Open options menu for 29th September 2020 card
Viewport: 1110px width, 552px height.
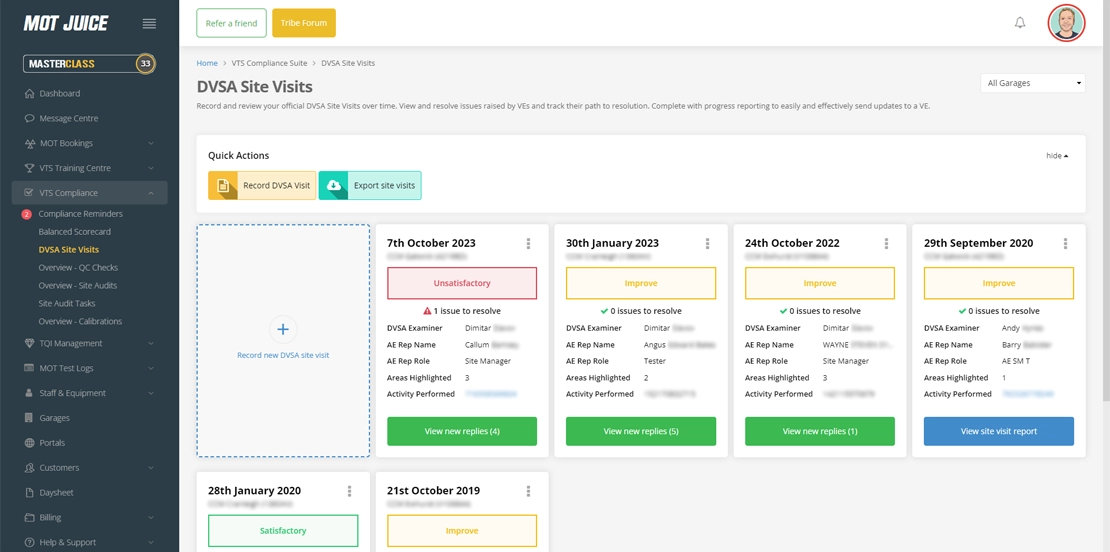click(1065, 243)
